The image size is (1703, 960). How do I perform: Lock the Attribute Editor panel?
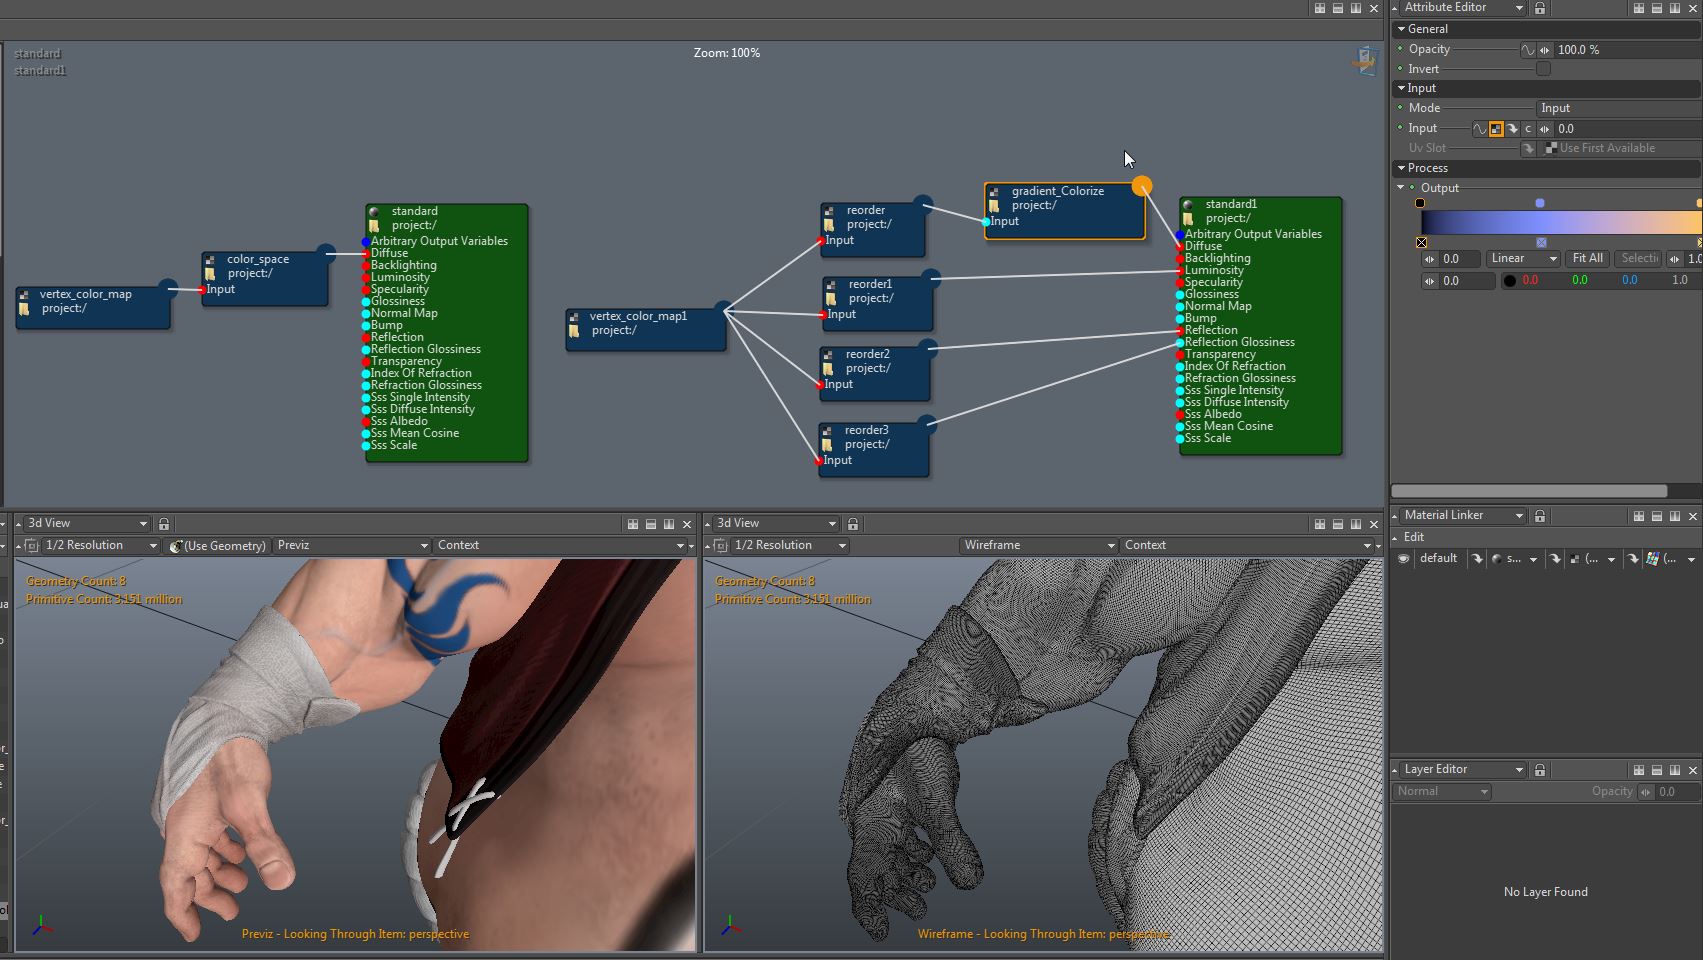(1540, 8)
